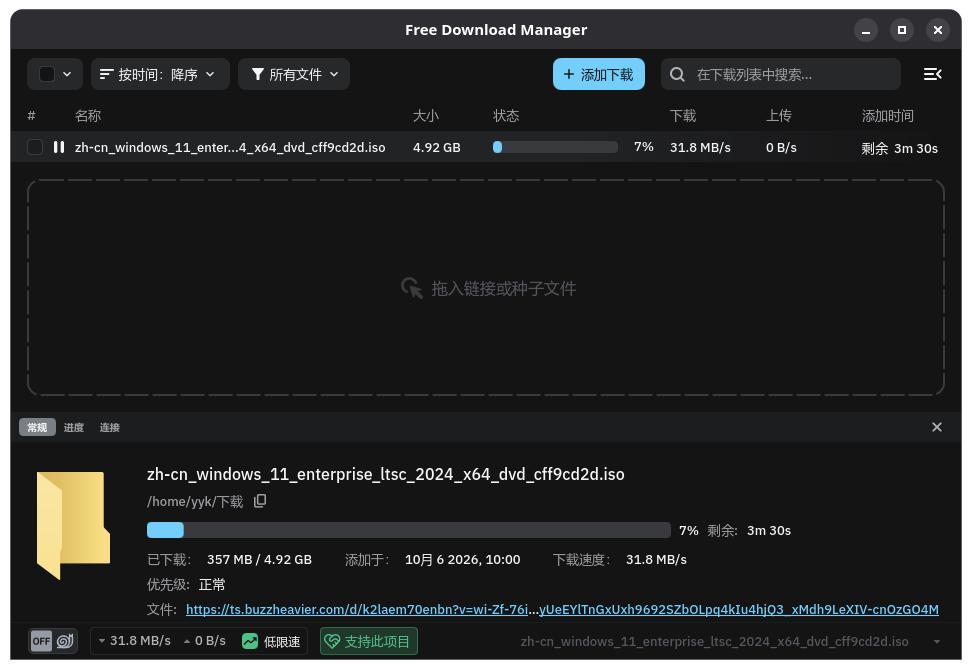The width and height of the screenshot is (972, 670).
Task: Click the 低限速 speed mode icon
Action: pos(250,641)
